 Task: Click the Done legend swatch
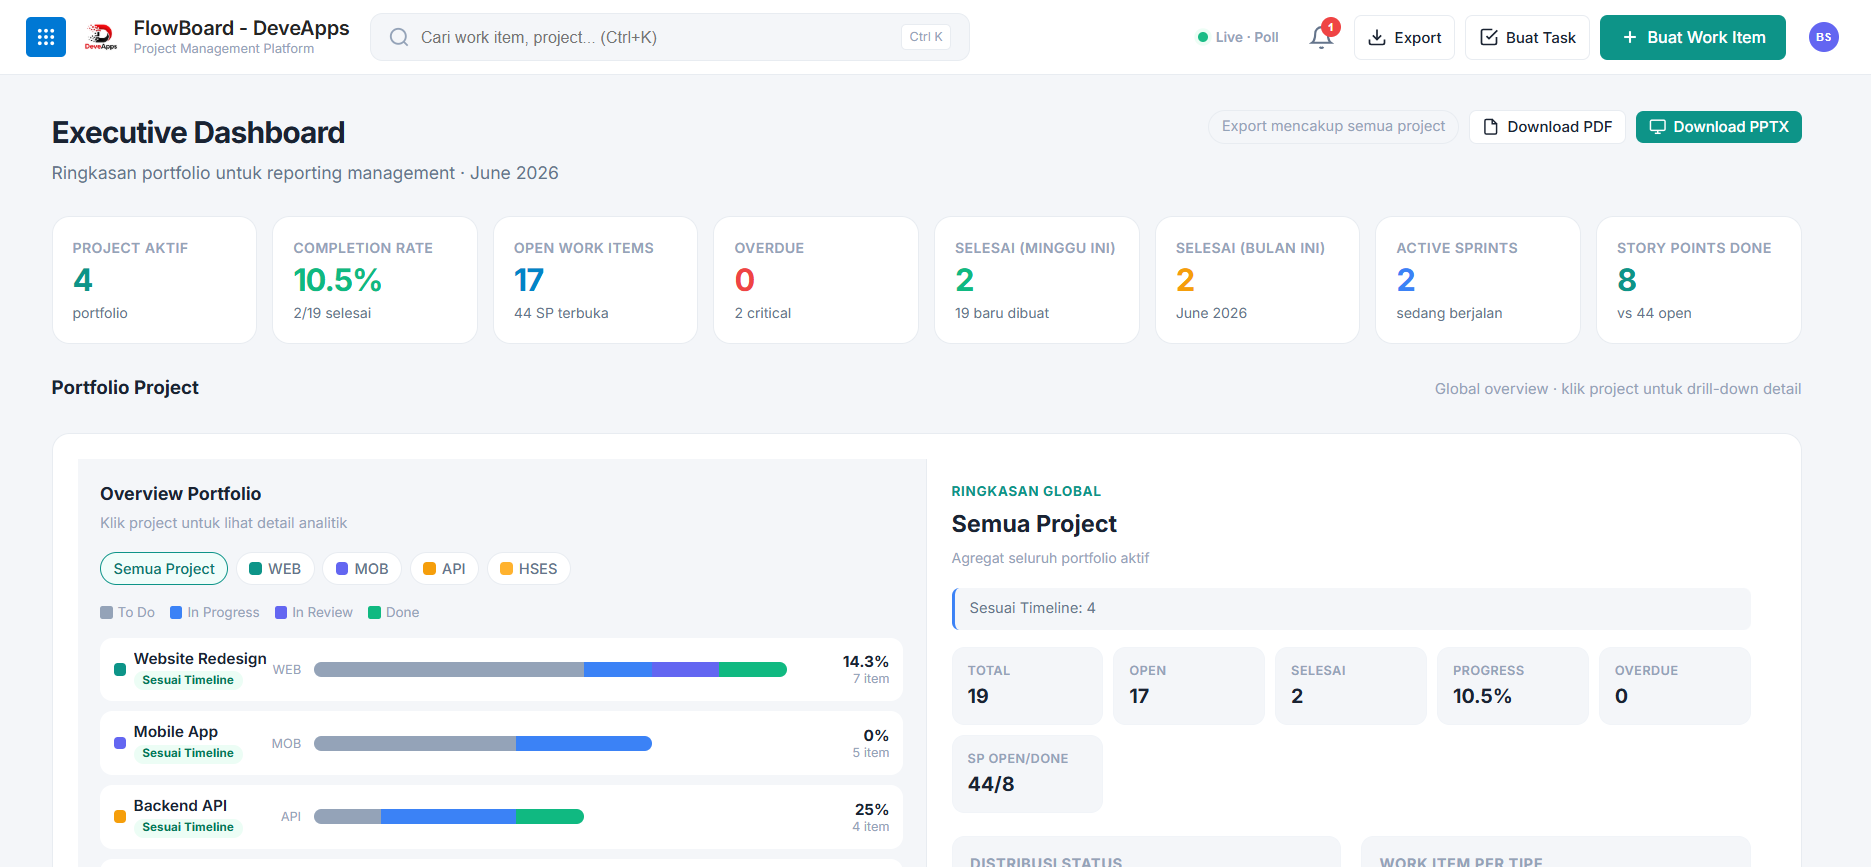pos(374,613)
